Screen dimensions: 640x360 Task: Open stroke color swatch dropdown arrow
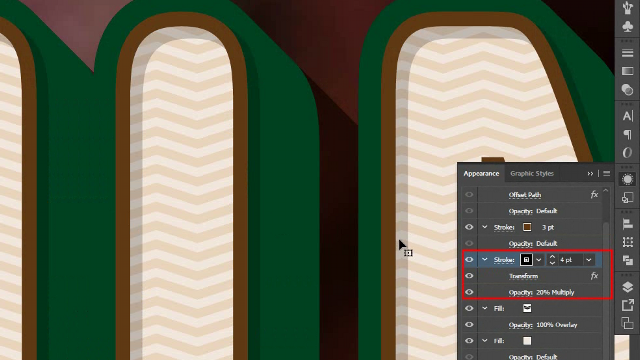click(539, 260)
